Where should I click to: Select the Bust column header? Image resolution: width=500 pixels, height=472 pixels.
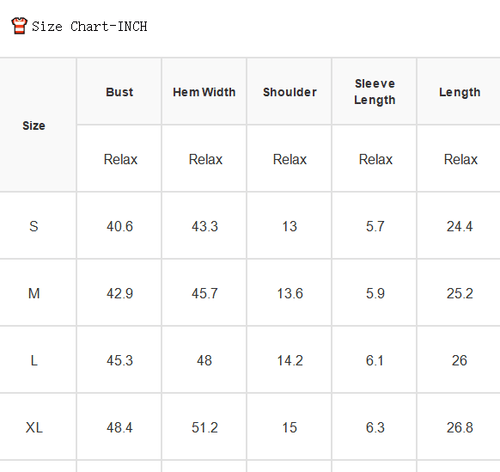[119, 92]
